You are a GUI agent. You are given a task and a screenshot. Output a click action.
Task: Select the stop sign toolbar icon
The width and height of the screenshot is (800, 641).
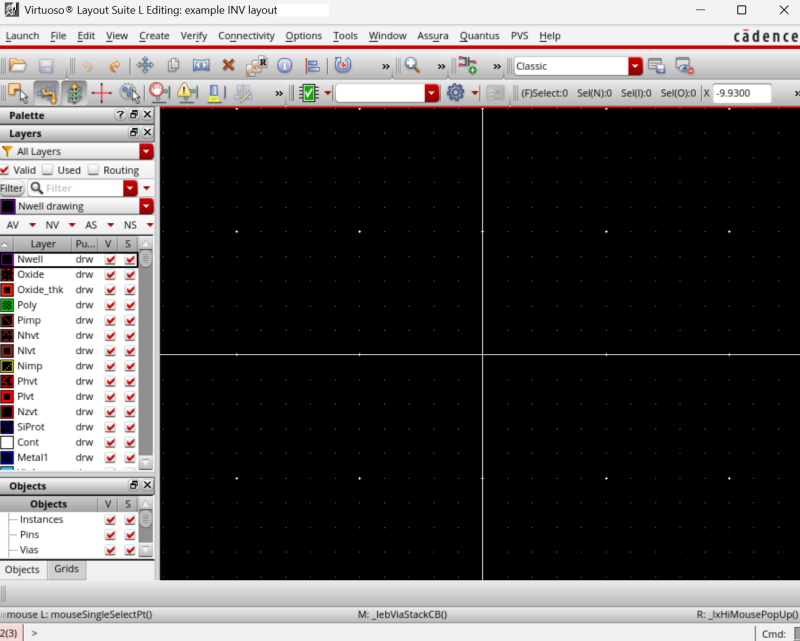(x=156, y=92)
